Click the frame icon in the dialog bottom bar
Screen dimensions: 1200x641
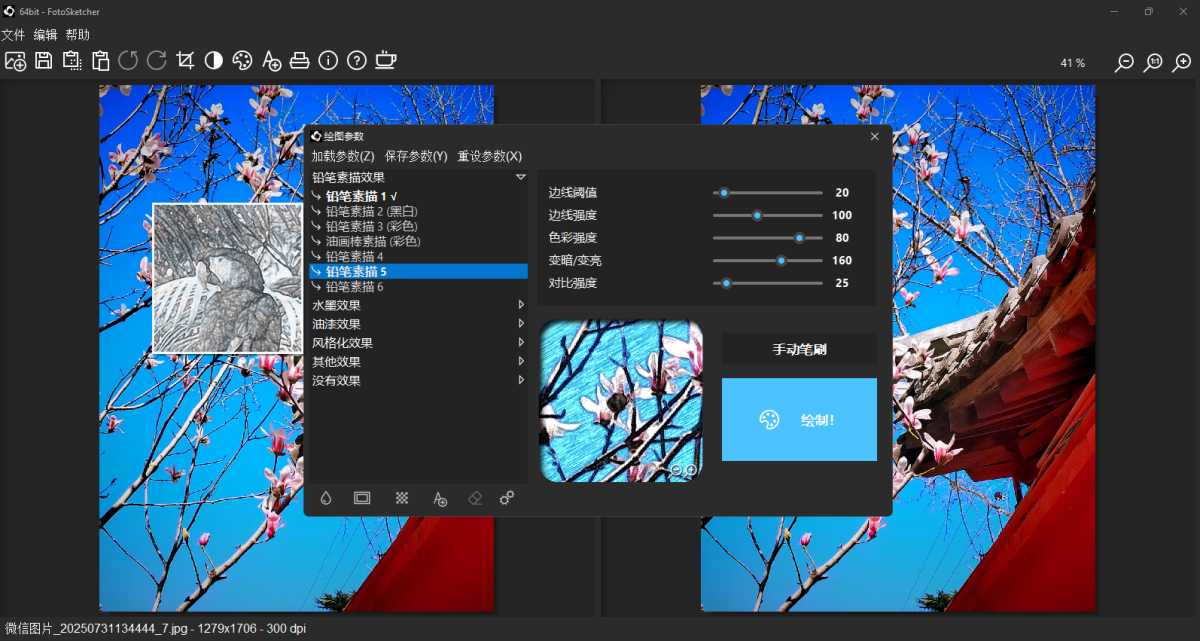[x=362, y=498]
